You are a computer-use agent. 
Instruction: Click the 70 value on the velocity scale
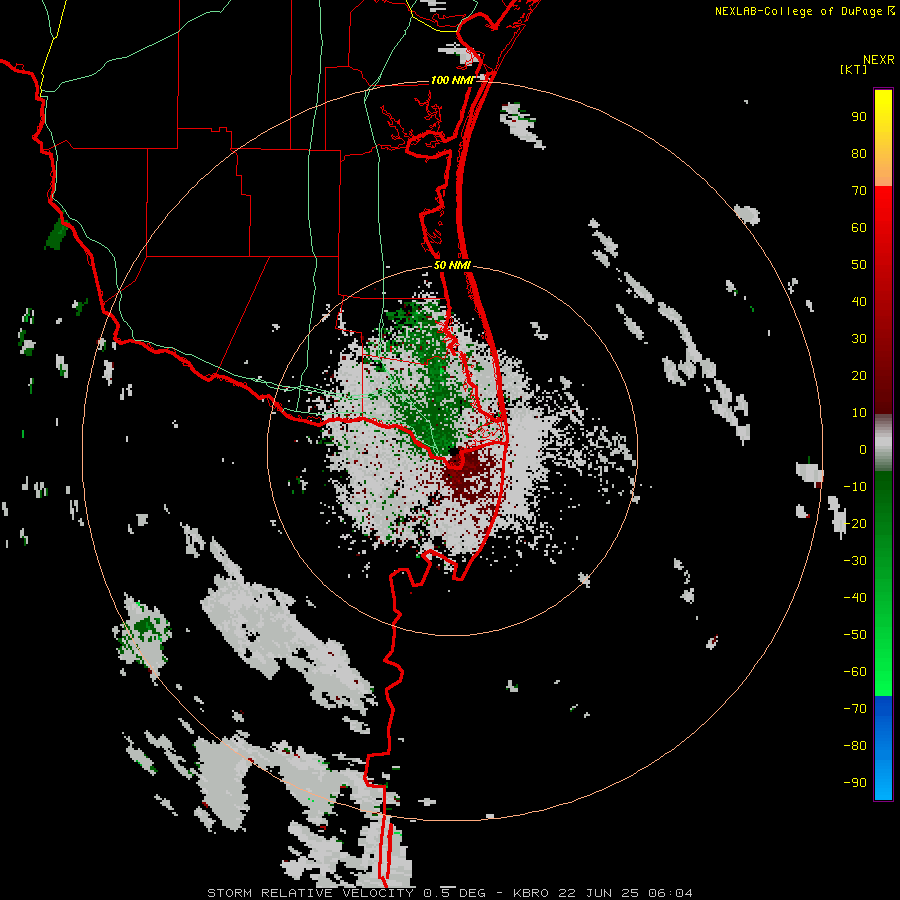[859, 191]
